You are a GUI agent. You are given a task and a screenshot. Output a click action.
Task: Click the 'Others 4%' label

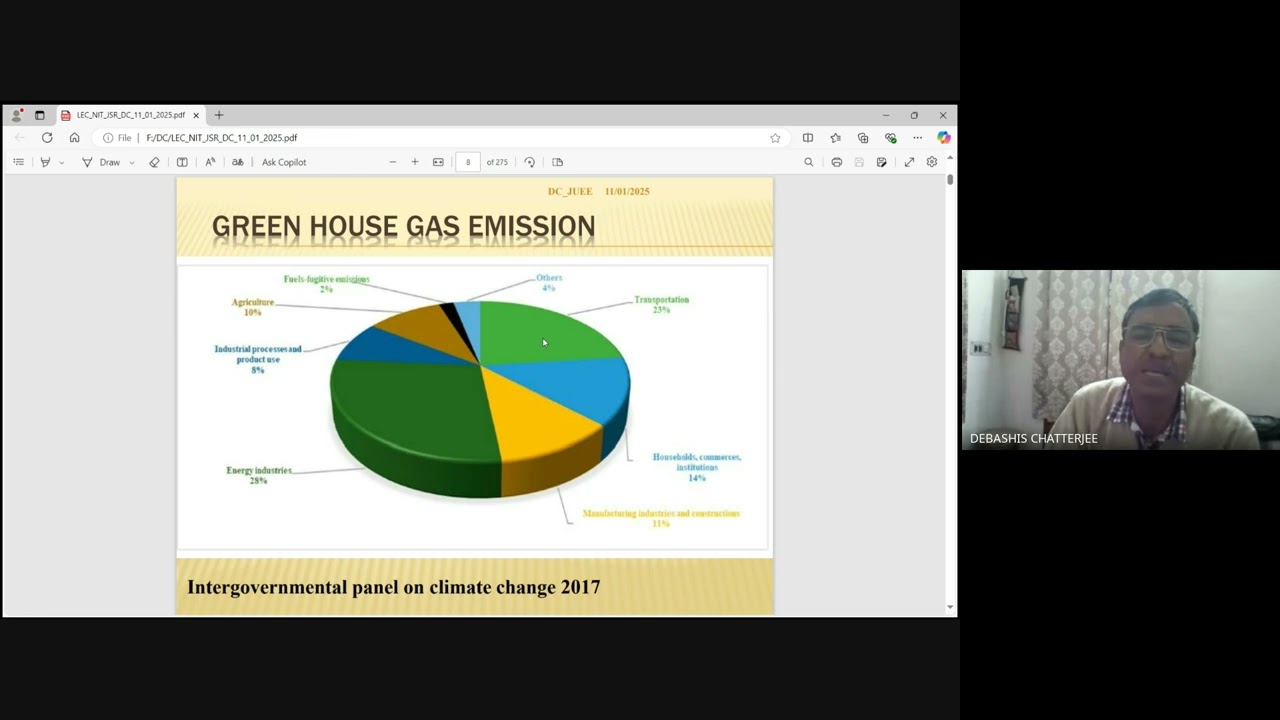[549, 283]
